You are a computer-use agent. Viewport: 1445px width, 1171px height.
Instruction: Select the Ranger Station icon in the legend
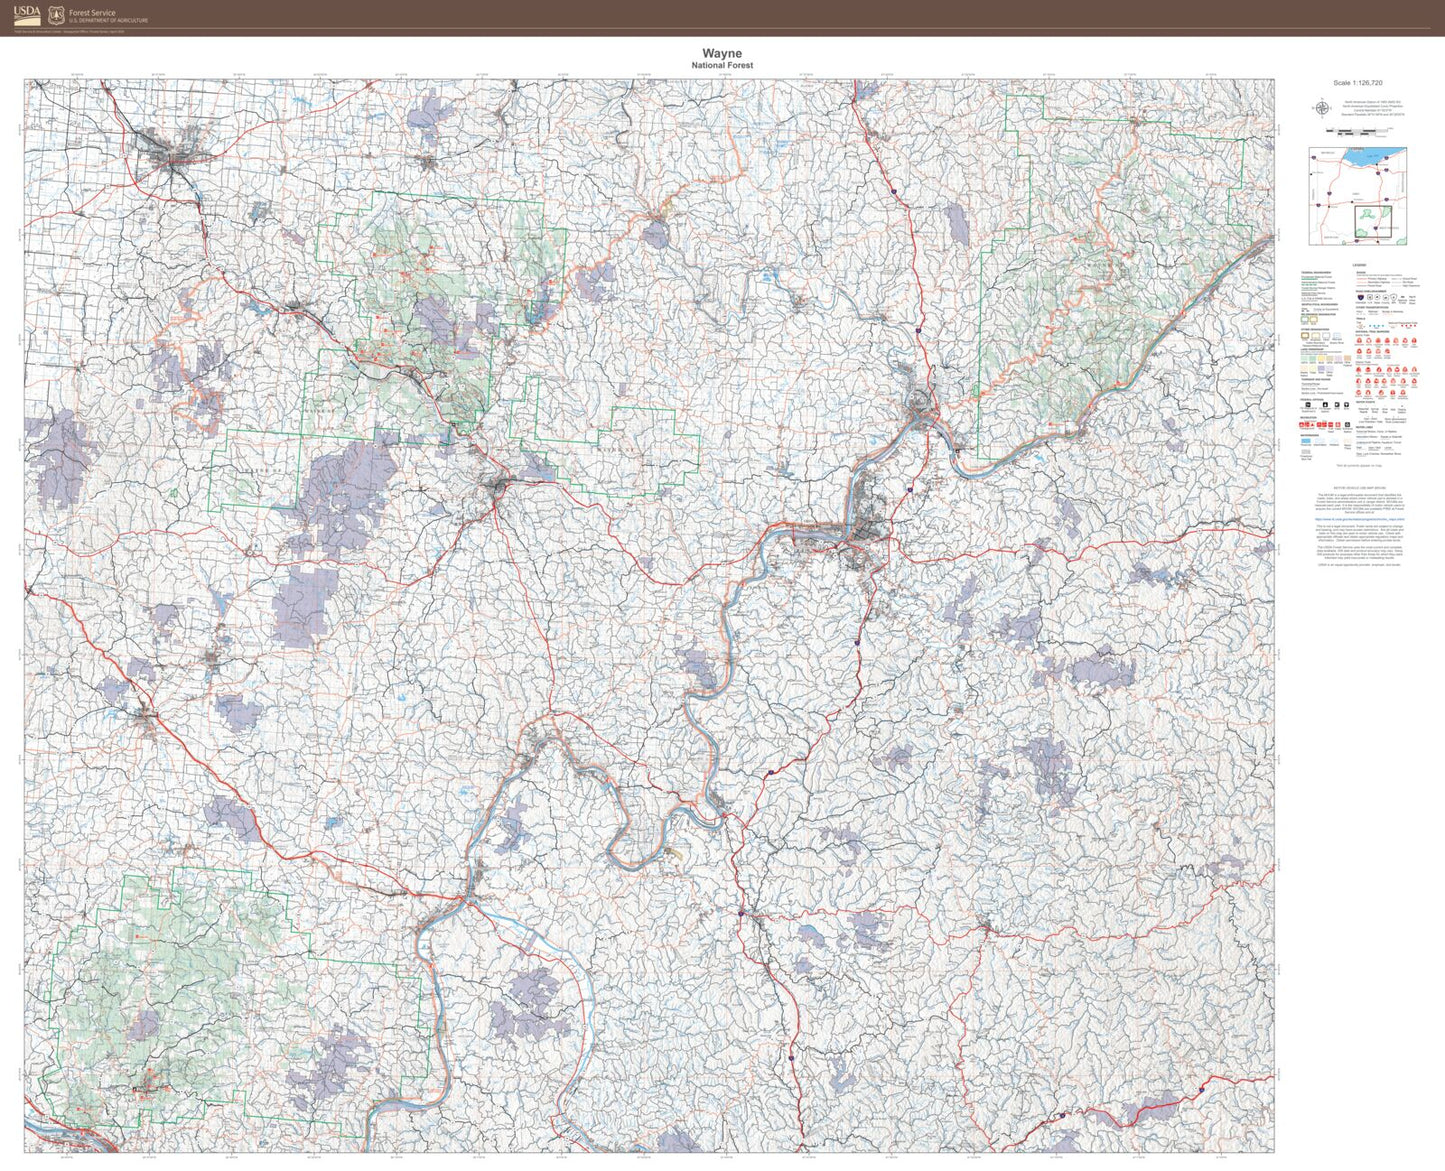pos(1346,425)
